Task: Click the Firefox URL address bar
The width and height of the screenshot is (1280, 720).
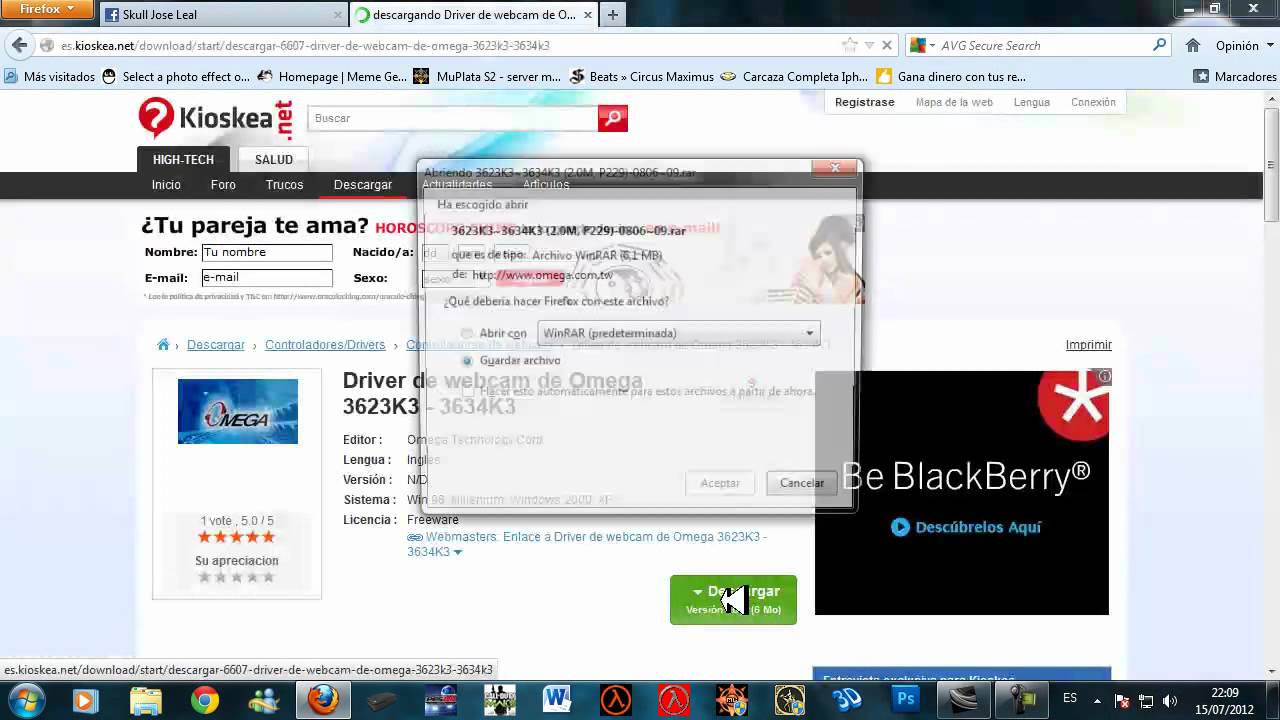Action: [440, 45]
